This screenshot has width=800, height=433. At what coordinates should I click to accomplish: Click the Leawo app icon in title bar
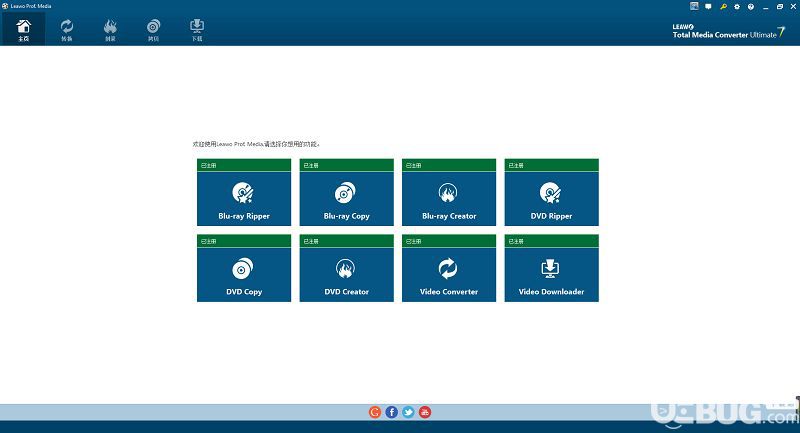pos(5,6)
